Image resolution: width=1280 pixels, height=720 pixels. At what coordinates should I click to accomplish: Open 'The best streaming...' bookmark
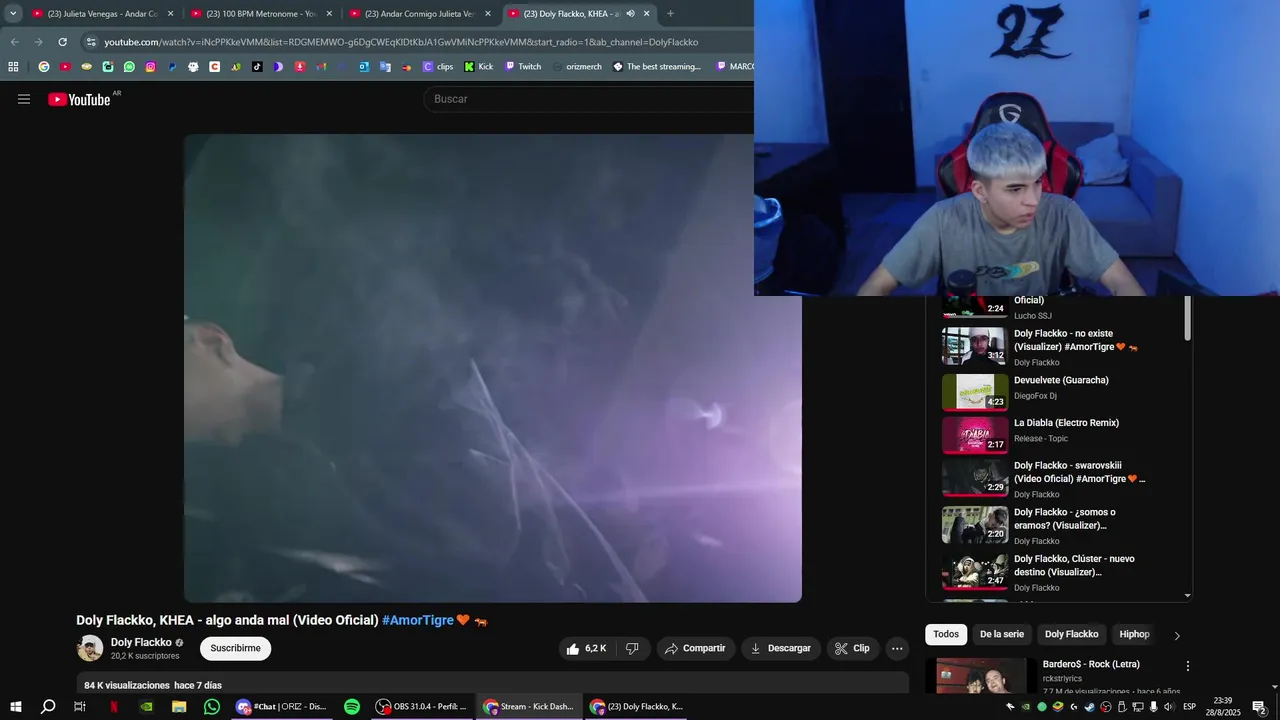657,67
